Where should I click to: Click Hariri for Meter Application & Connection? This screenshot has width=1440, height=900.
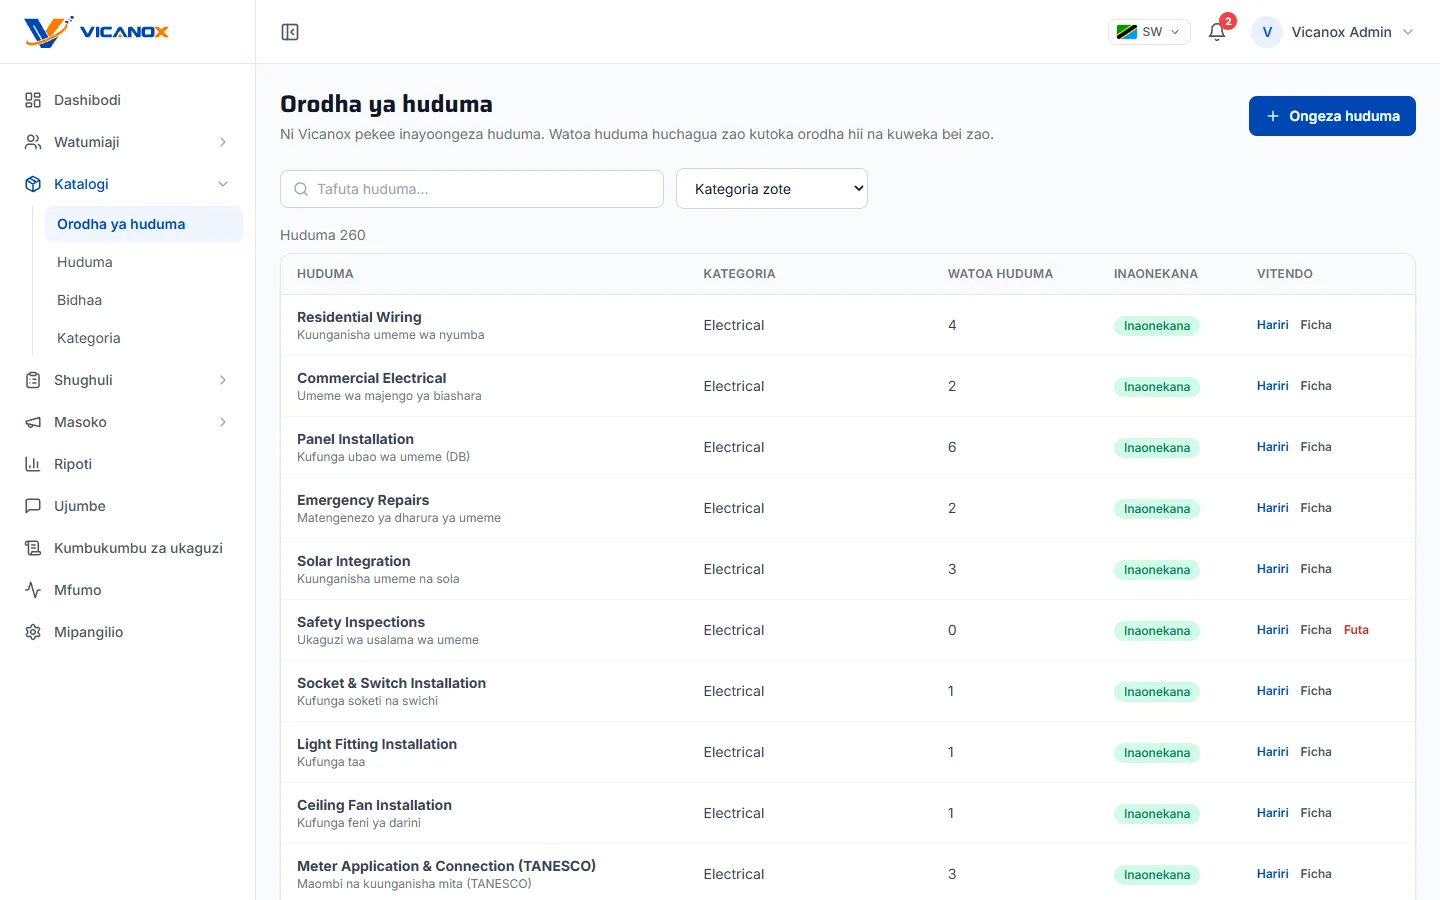pyautogui.click(x=1272, y=874)
